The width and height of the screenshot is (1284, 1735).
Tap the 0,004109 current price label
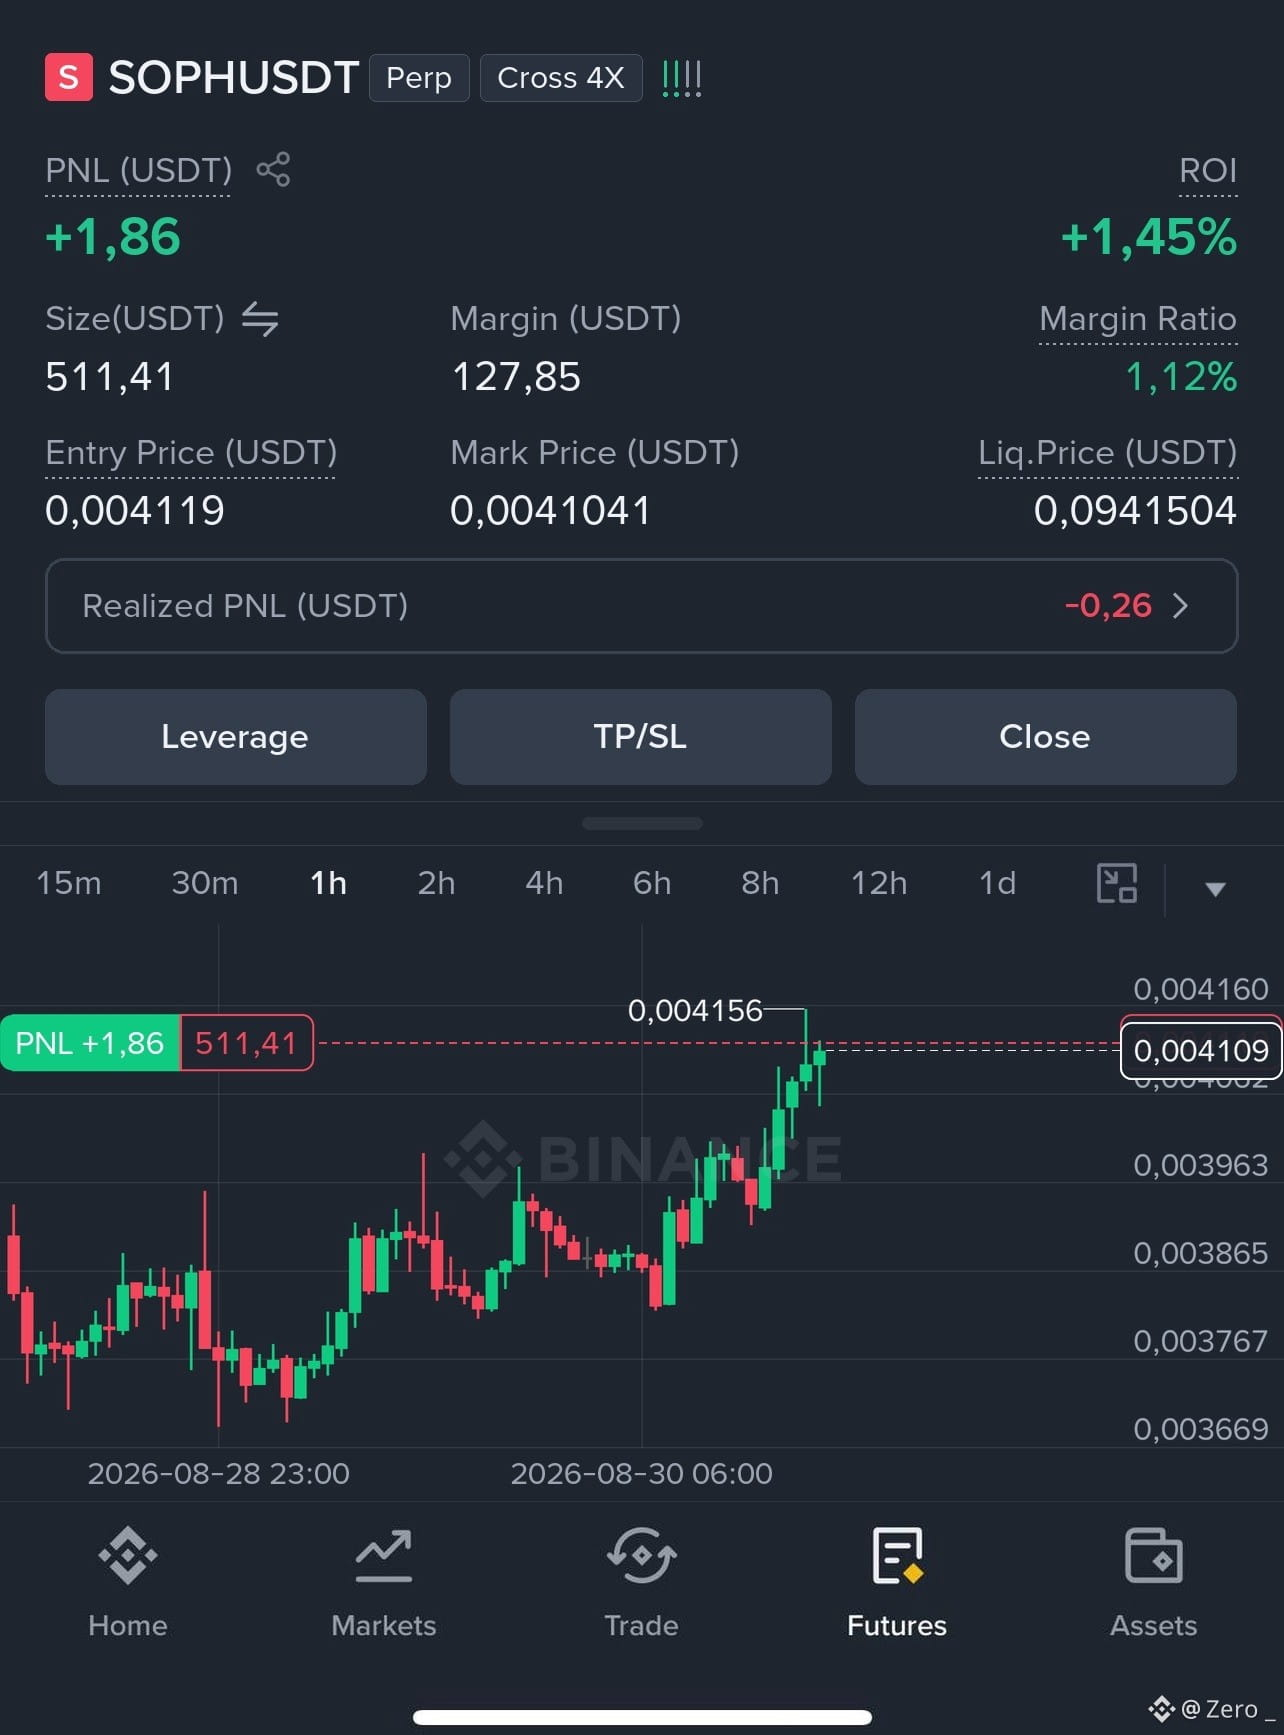click(1201, 1050)
